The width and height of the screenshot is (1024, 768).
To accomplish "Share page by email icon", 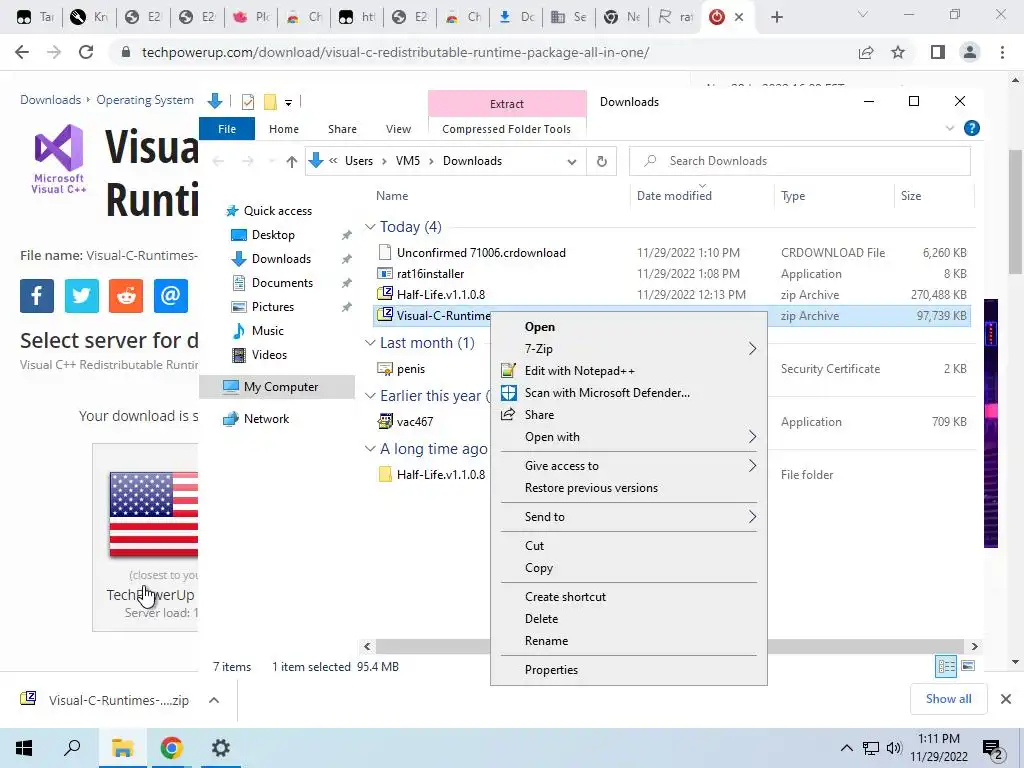I will click(x=170, y=296).
